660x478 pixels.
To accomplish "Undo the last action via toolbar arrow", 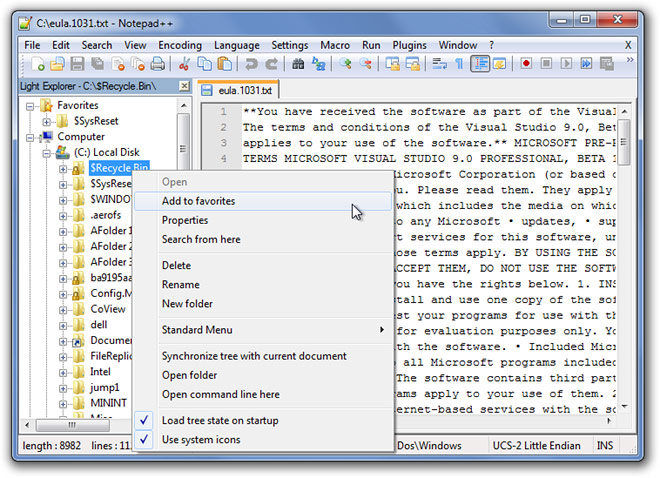I will (x=251, y=64).
